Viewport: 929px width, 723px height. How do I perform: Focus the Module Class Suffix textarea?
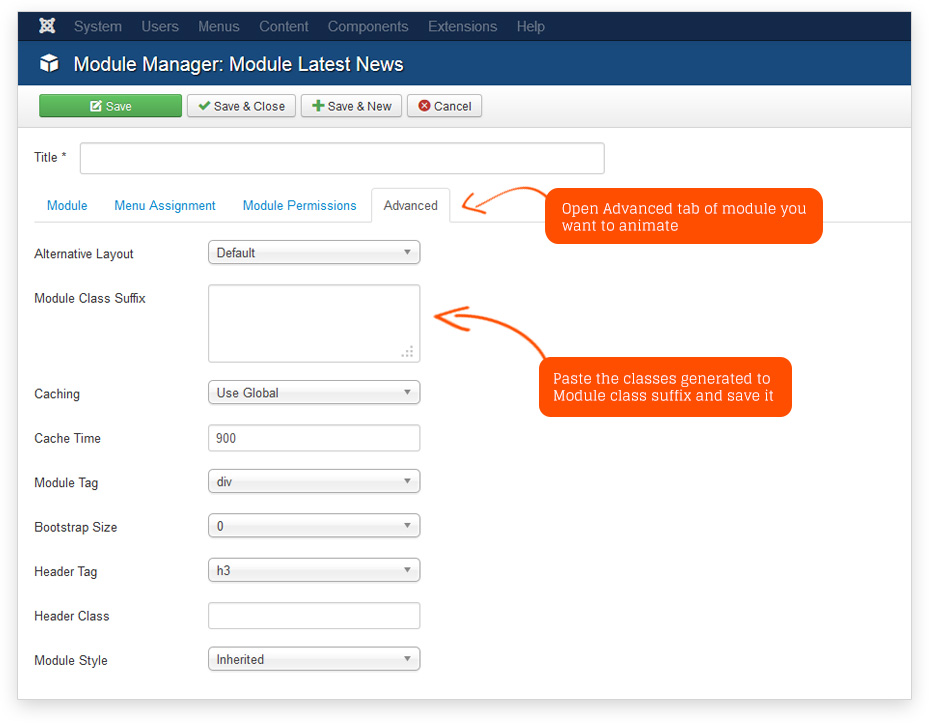click(x=313, y=322)
